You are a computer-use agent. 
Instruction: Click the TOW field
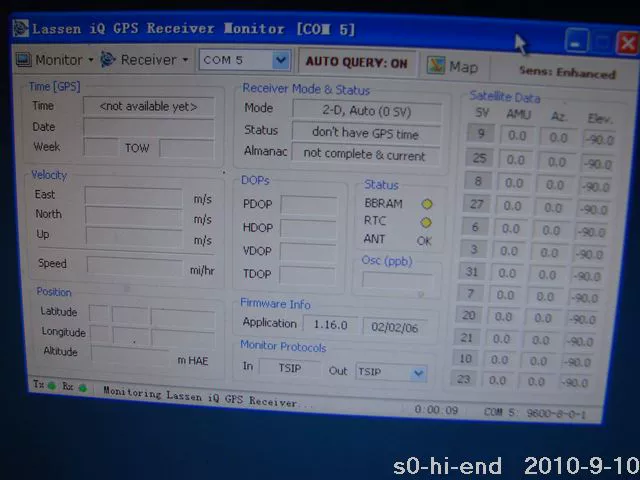tap(187, 148)
